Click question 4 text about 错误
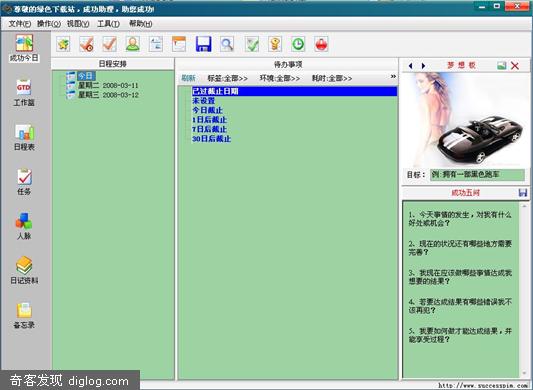This screenshot has width=533, height=390. (460, 306)
